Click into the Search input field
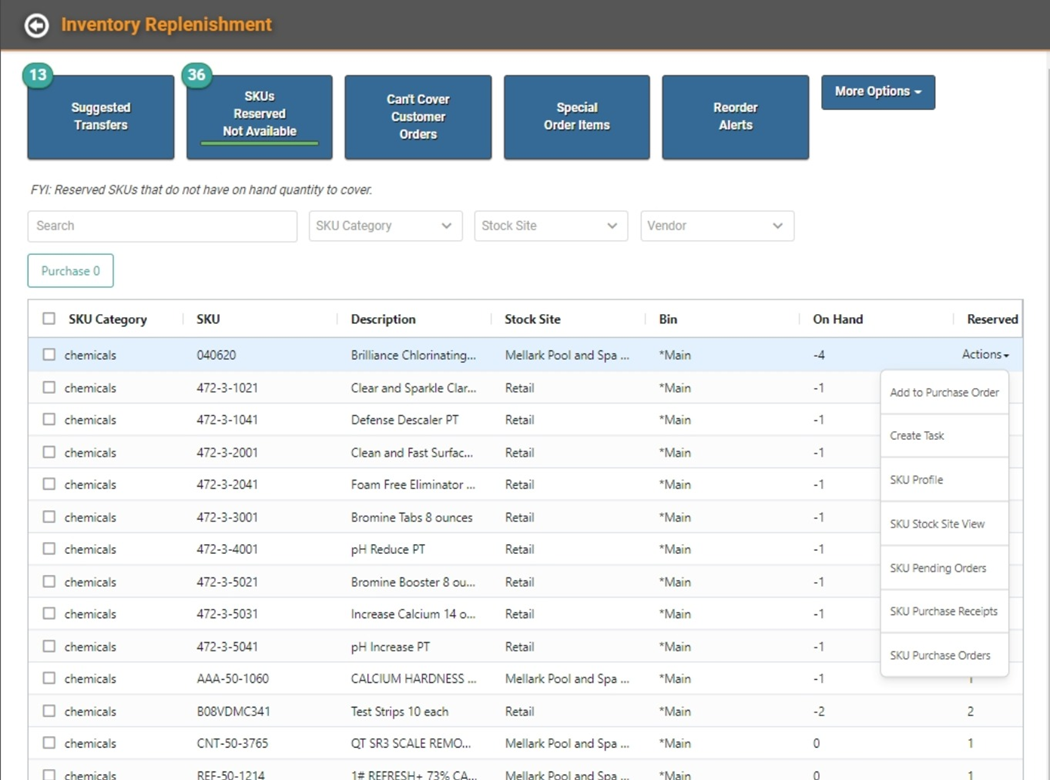This screenshot has width=1050, height=780. click(162, 226)
